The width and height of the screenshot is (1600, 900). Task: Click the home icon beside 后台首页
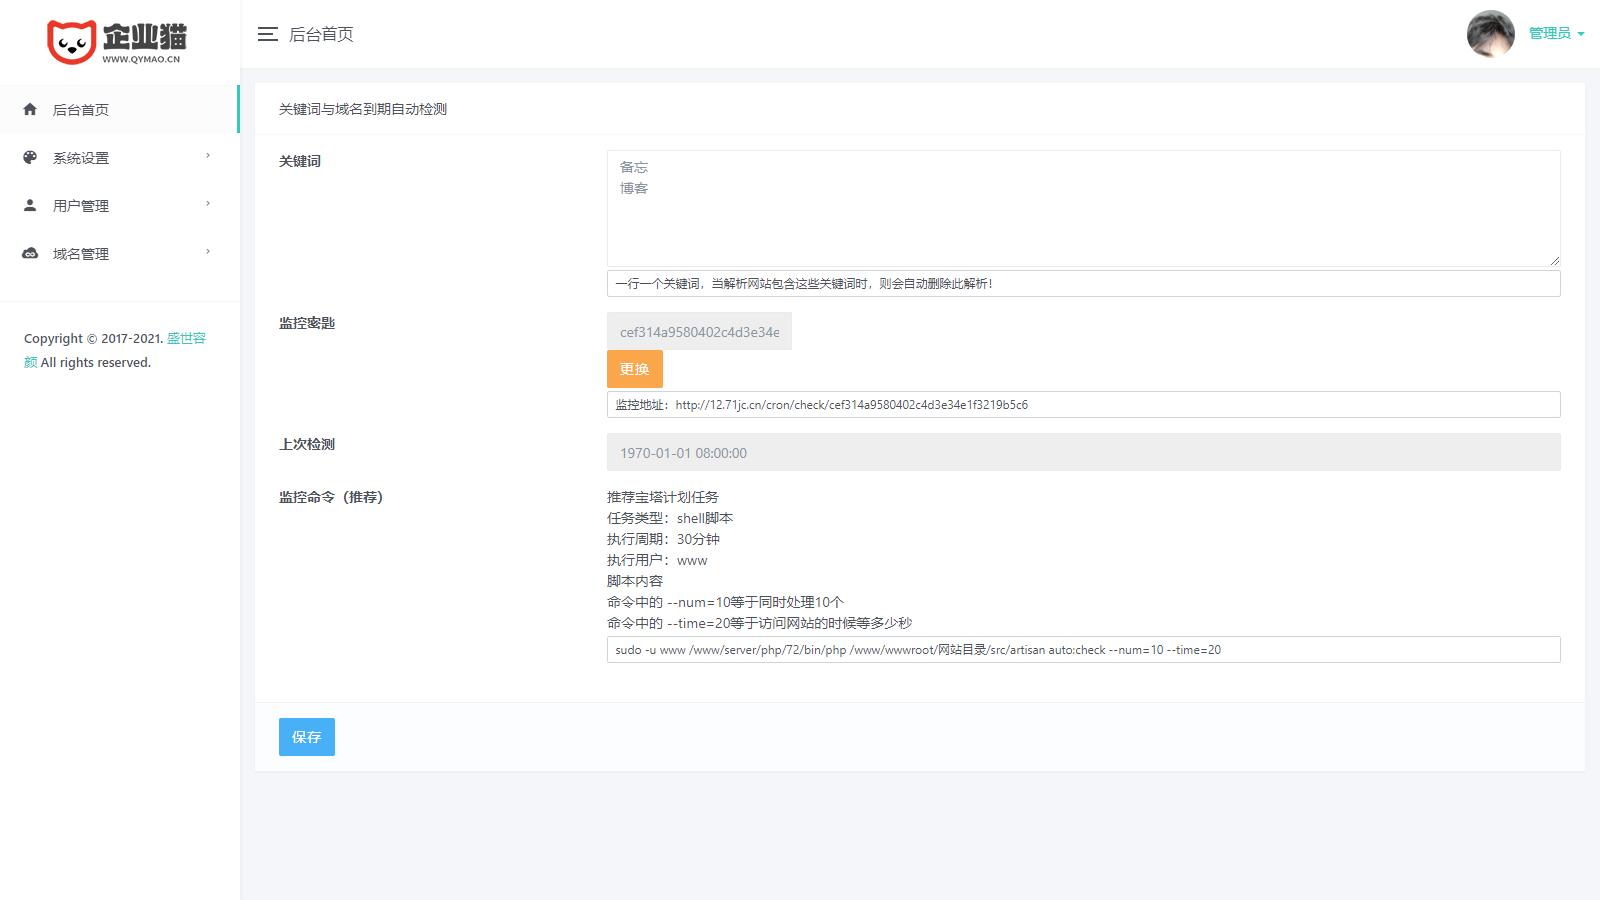30,109
